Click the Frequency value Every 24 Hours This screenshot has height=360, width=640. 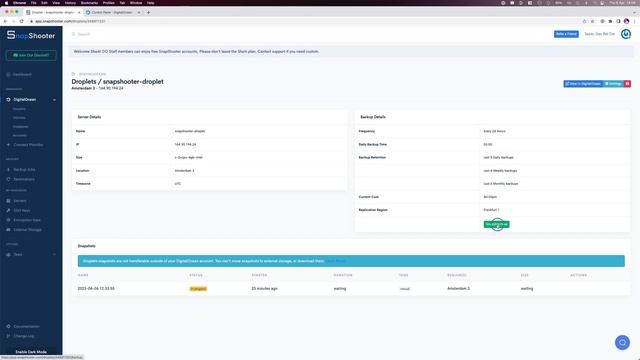[x=494, y=131]
